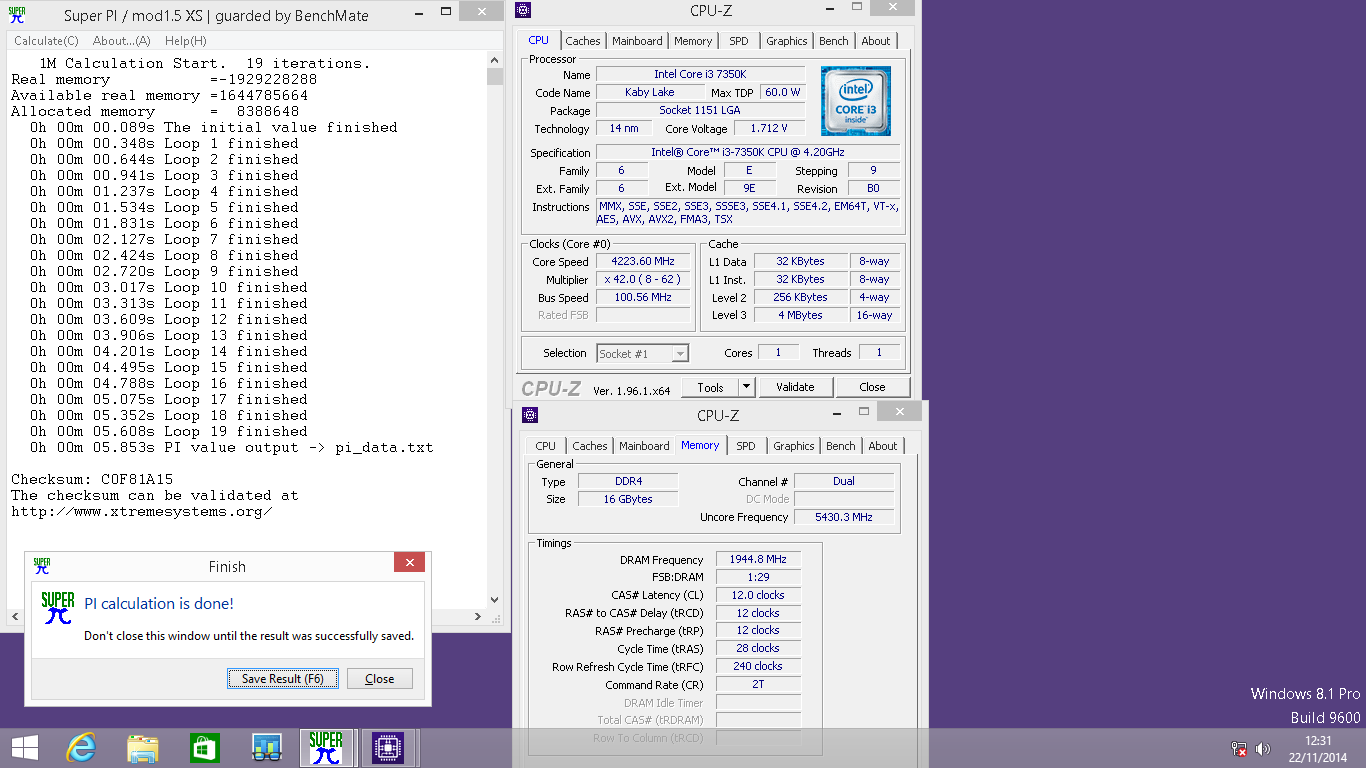Click the upper CPU-Z window's title bar icon
The width and height of the screenshot is (1366, 768).
point(523,10)
